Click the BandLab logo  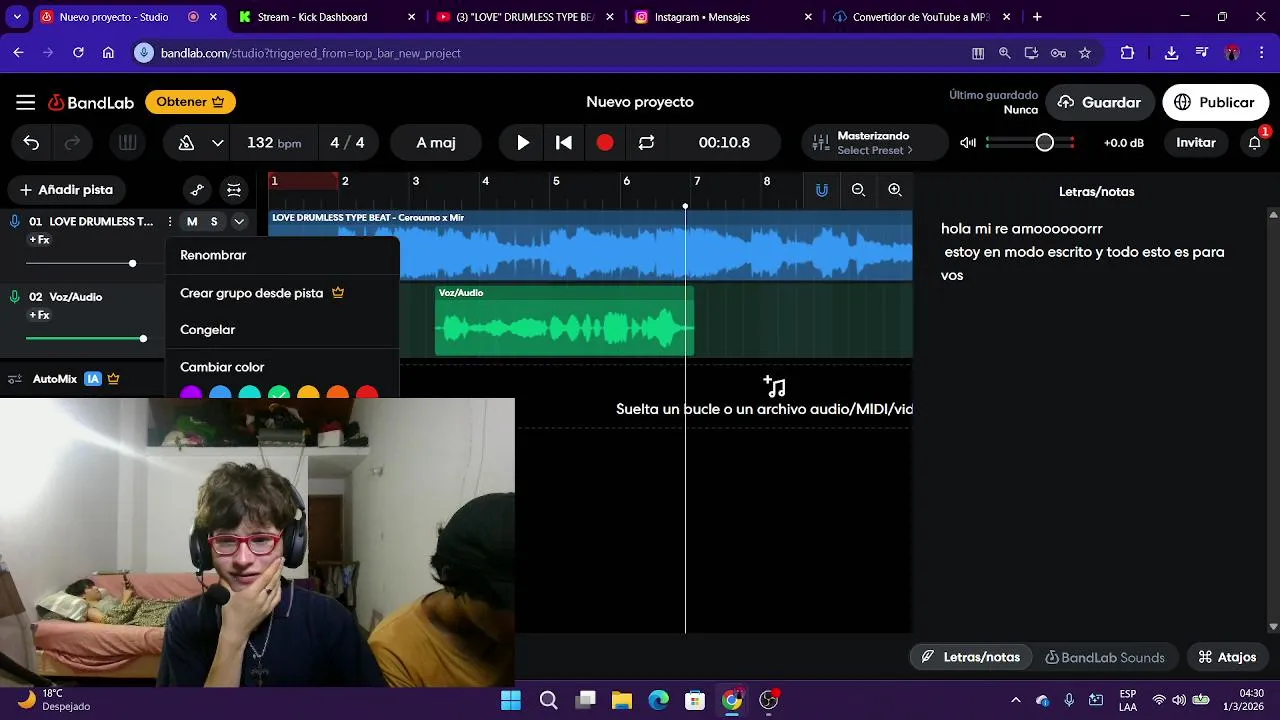point(91,102)
